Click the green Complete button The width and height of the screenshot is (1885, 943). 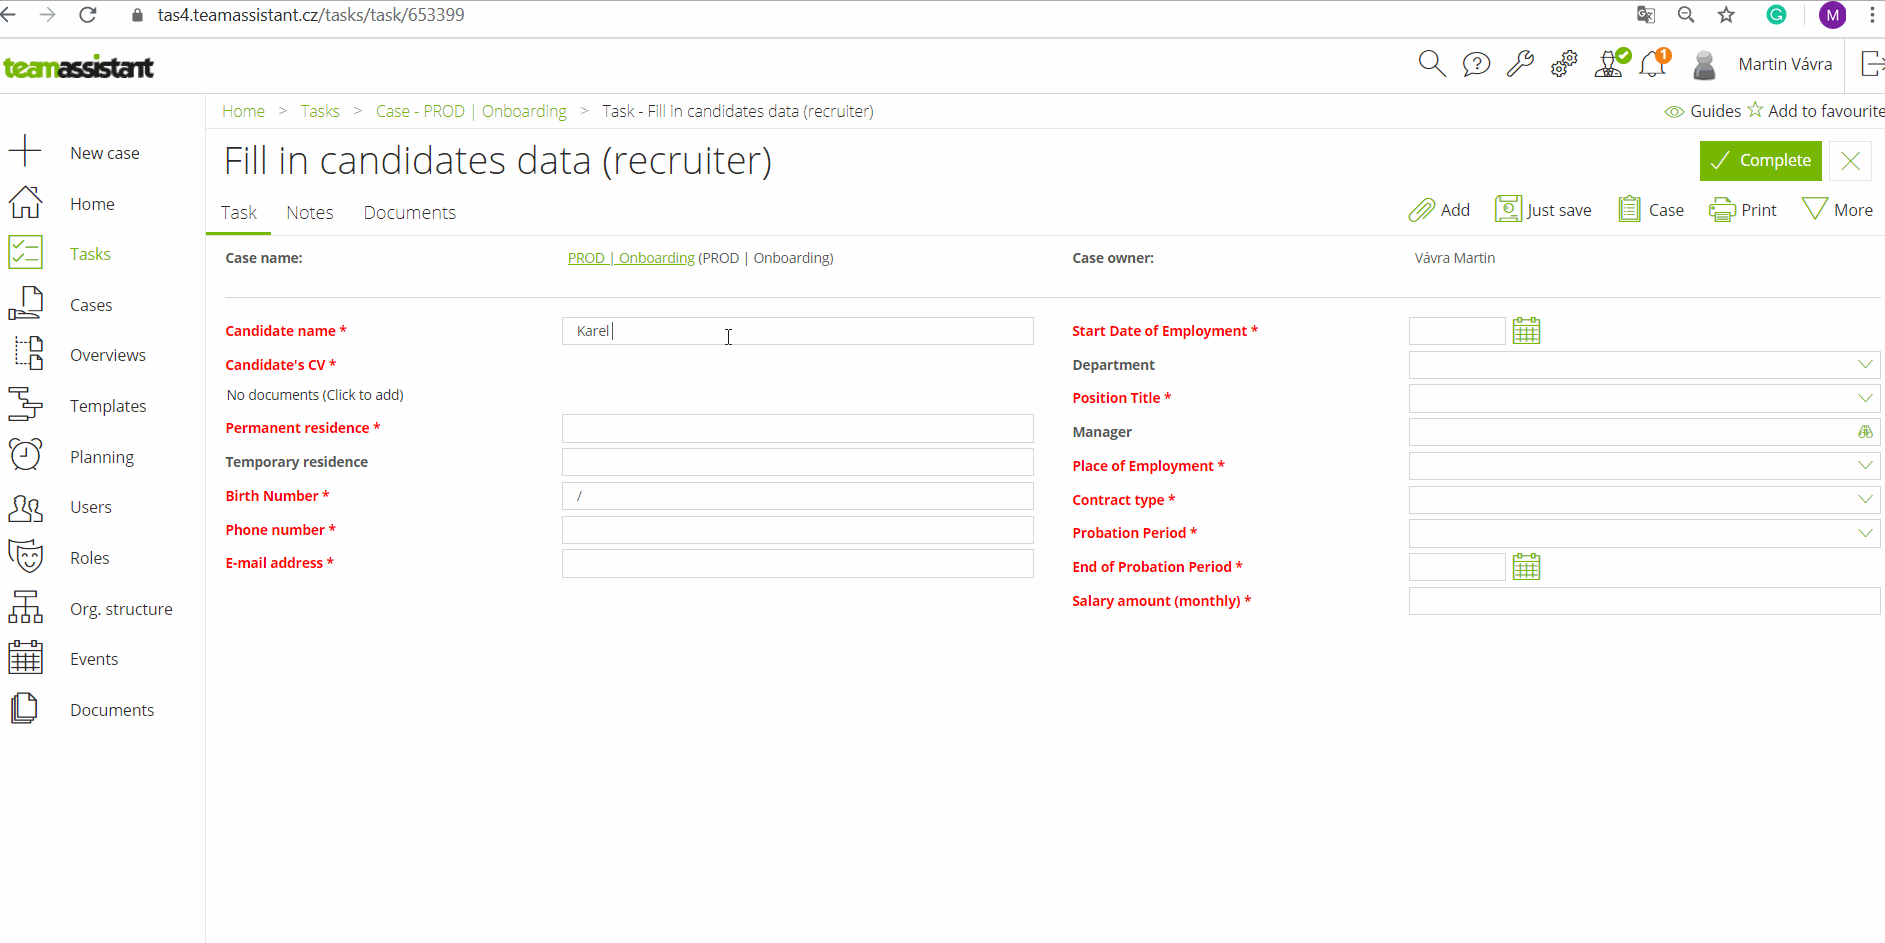1760,161
